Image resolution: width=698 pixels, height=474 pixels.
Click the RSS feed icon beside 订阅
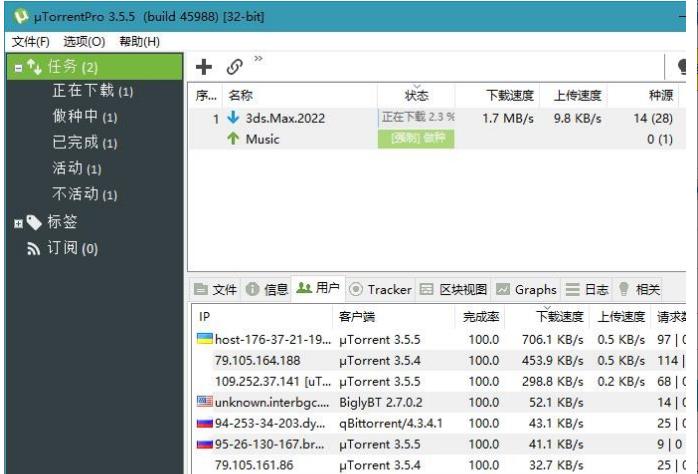33,248
